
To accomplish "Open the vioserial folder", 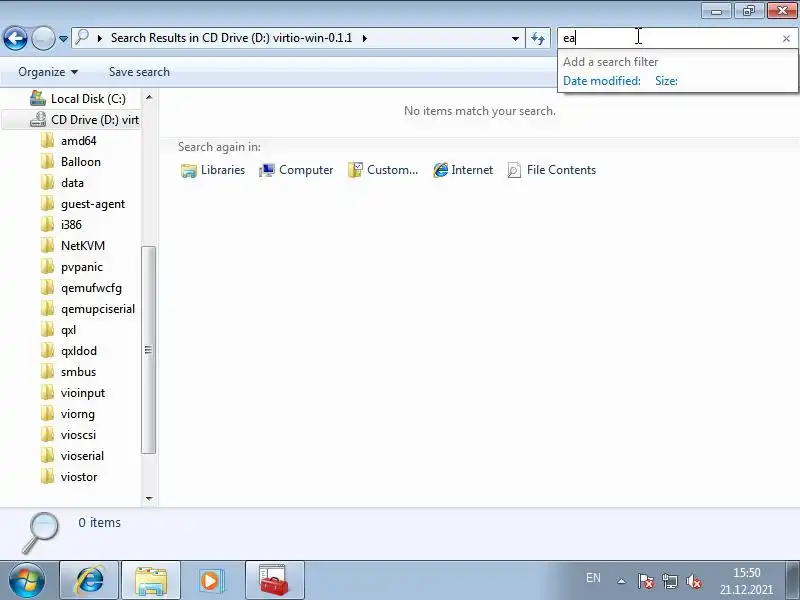I will click(x=82, y=456).
